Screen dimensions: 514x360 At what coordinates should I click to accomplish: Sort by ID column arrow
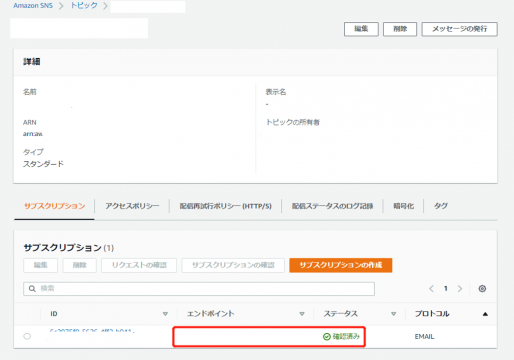pyautogui.click(x=165, y=314)
